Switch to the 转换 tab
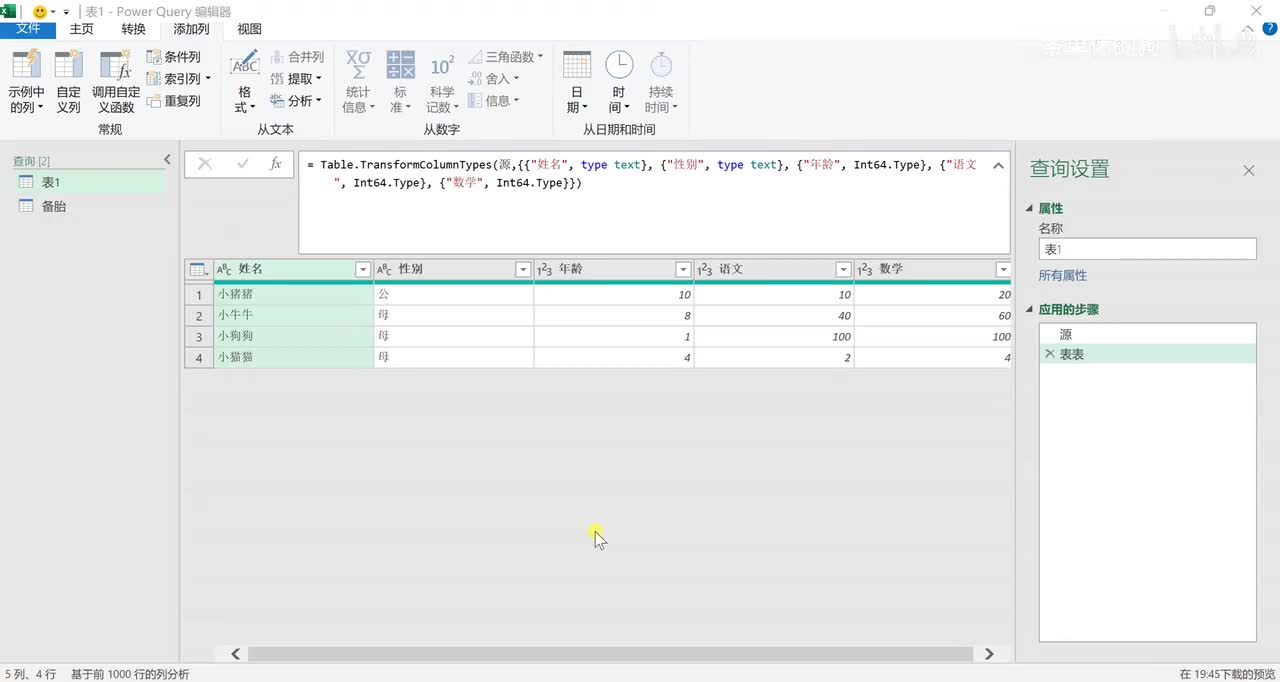Image resolution: width=1280 pixels, height=682 pixels. (x=133, y=29)
